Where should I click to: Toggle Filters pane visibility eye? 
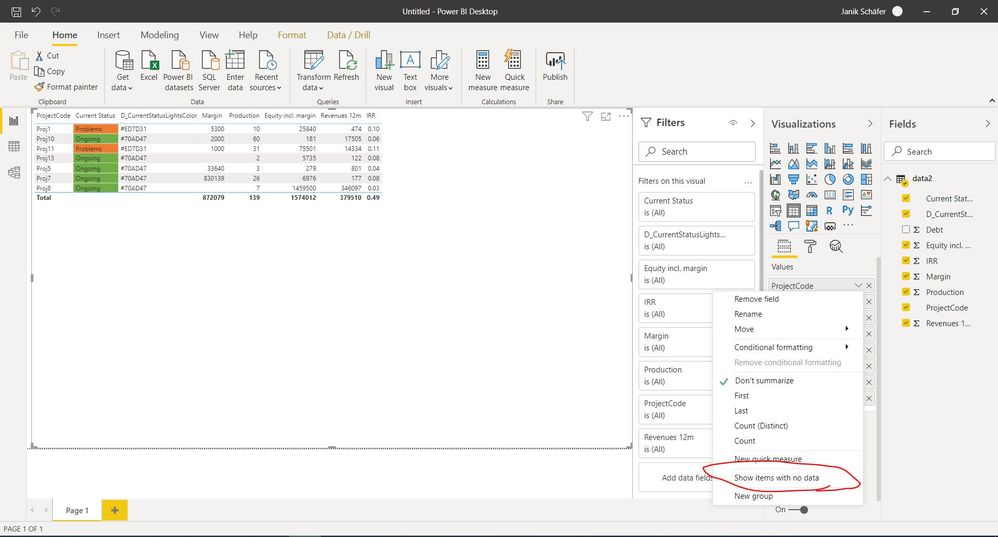[733, 123]
